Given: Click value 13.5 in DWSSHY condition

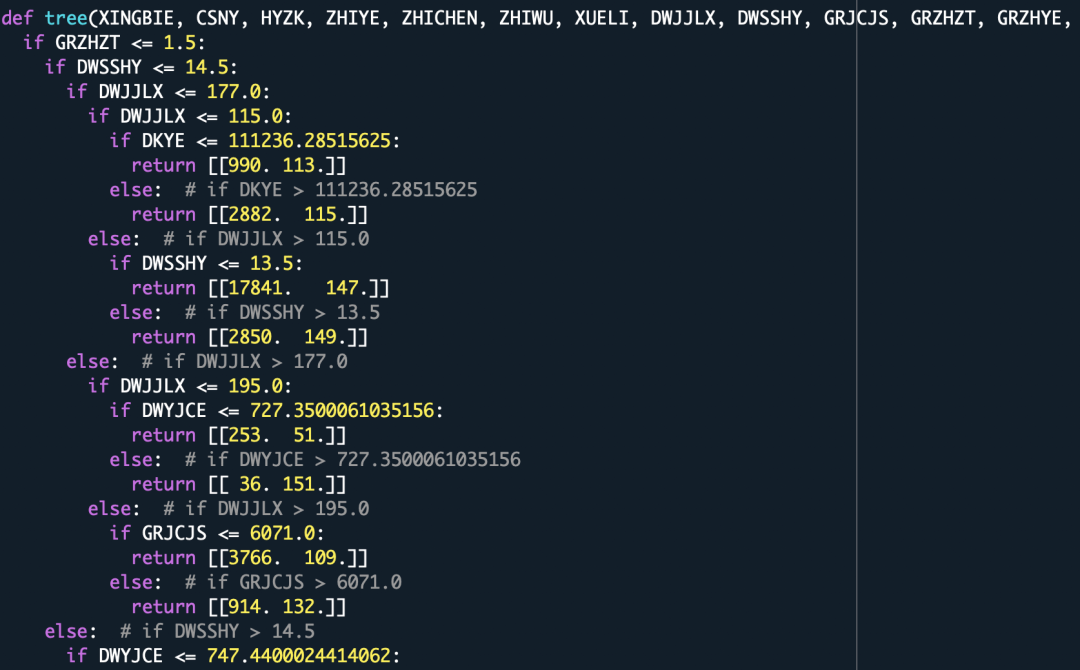Looking at the screenshot, I should [271, 263].
